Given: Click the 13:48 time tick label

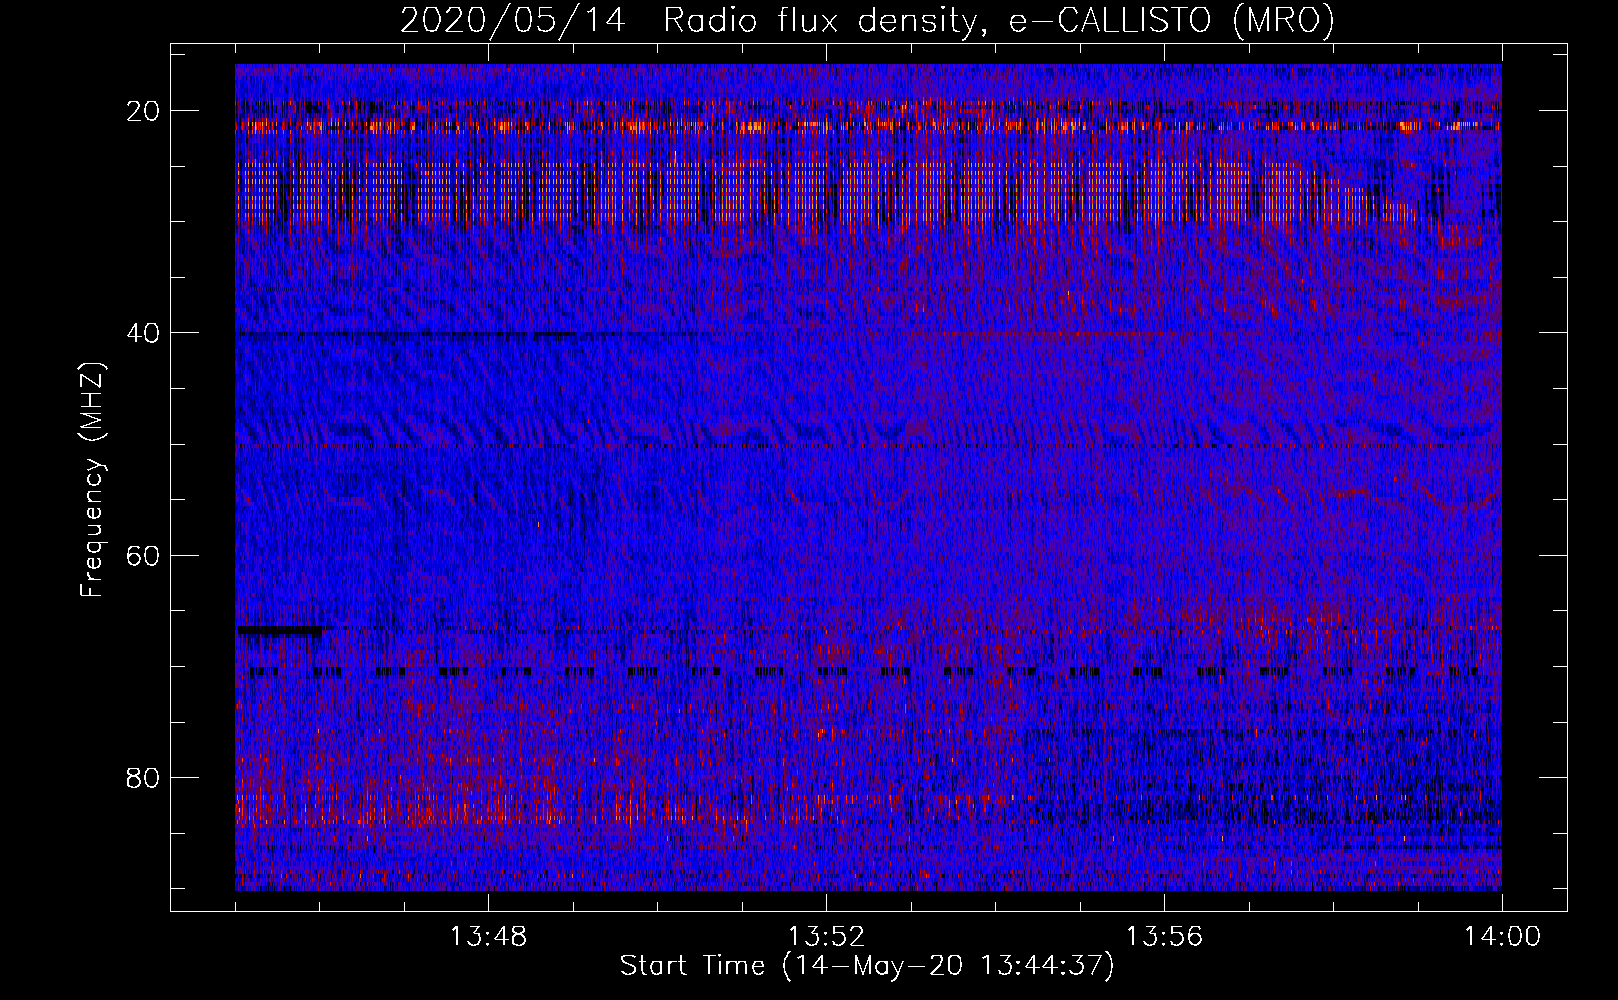Looking at the screenshot, I should coord(488,937).
